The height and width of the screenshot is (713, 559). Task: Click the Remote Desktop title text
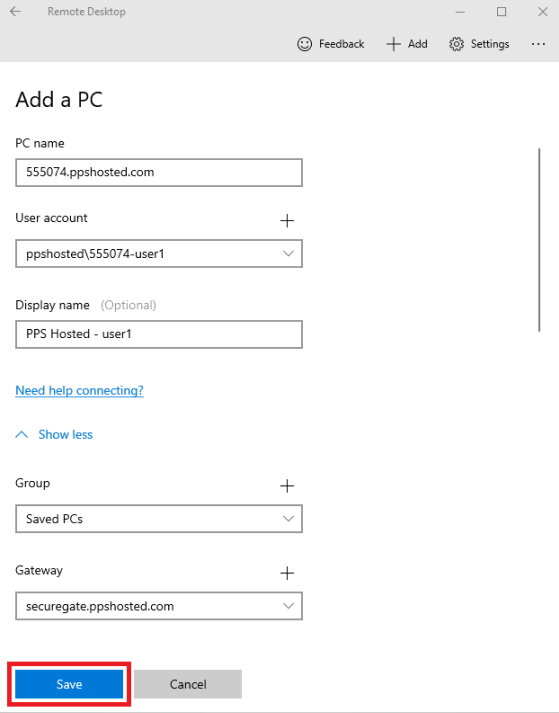(86, 11)
